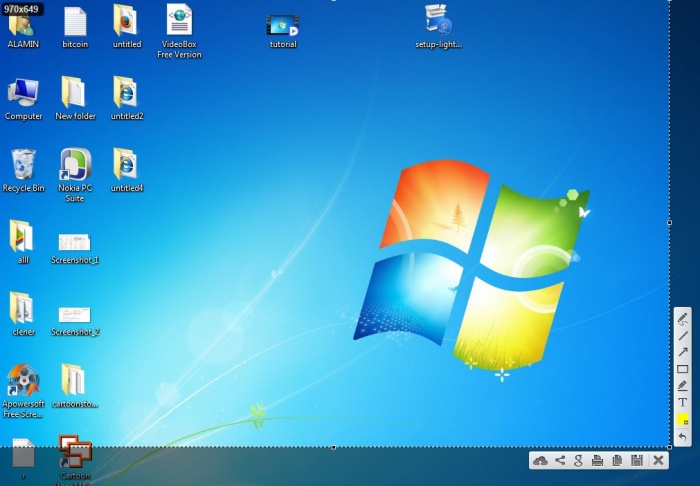Click the selection's bottom-right corner handle
This screenshot has width=700, height=486.
669,447
